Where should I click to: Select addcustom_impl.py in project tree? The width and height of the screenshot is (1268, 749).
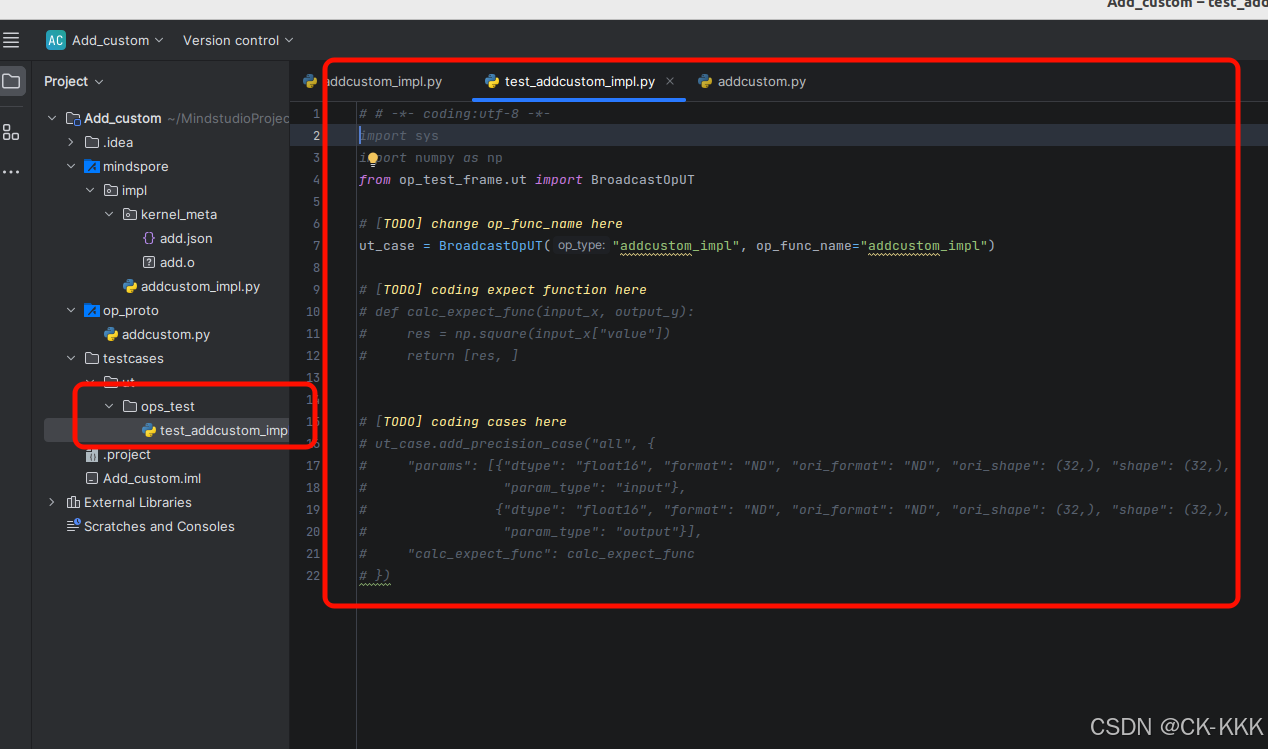(191, 286)
